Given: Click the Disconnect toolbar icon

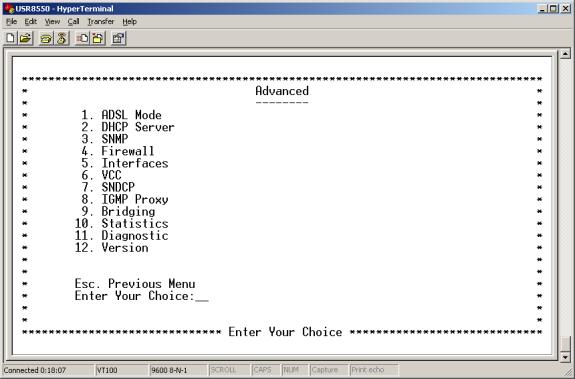Looking at the screenshot, I should click(x=62, y=38).
